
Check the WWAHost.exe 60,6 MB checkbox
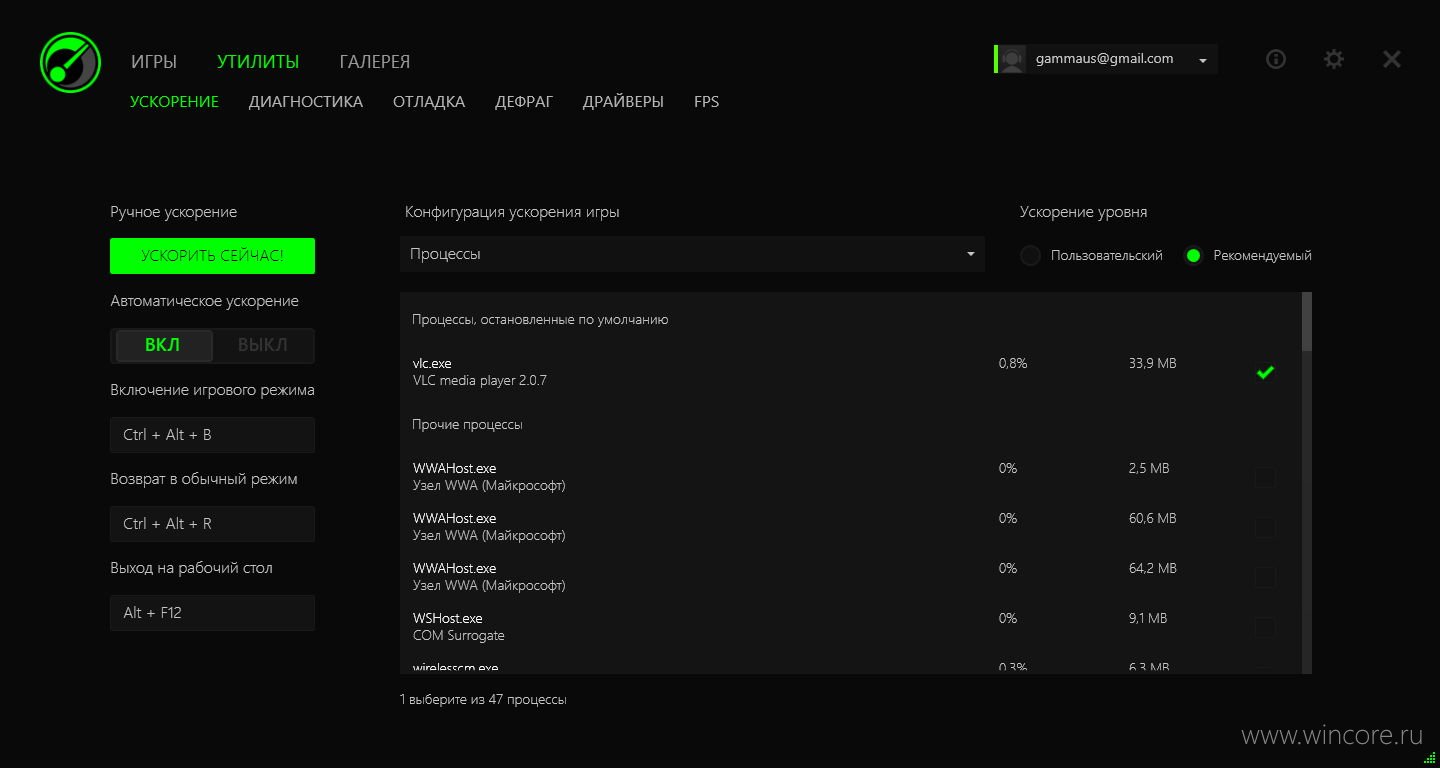click(1265, 527)
